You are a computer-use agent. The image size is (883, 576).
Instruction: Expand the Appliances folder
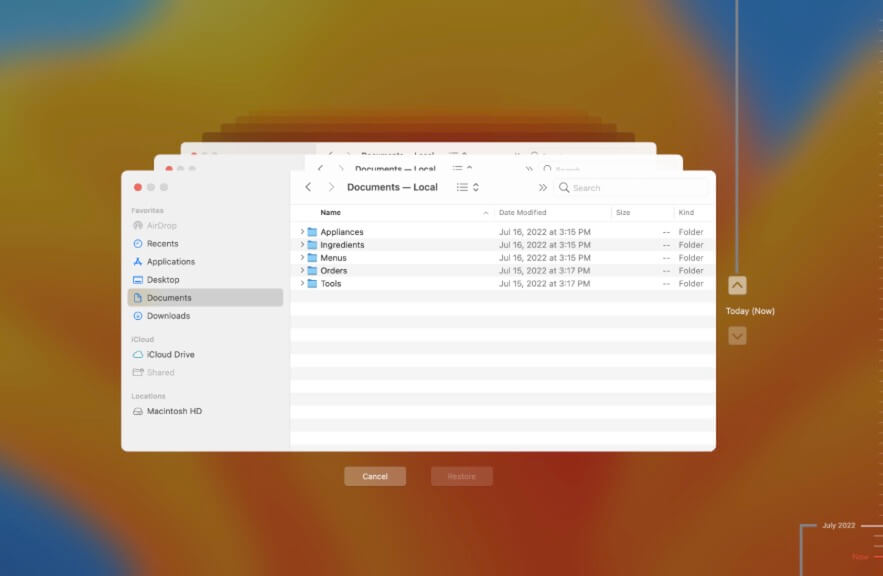point(303,231)
